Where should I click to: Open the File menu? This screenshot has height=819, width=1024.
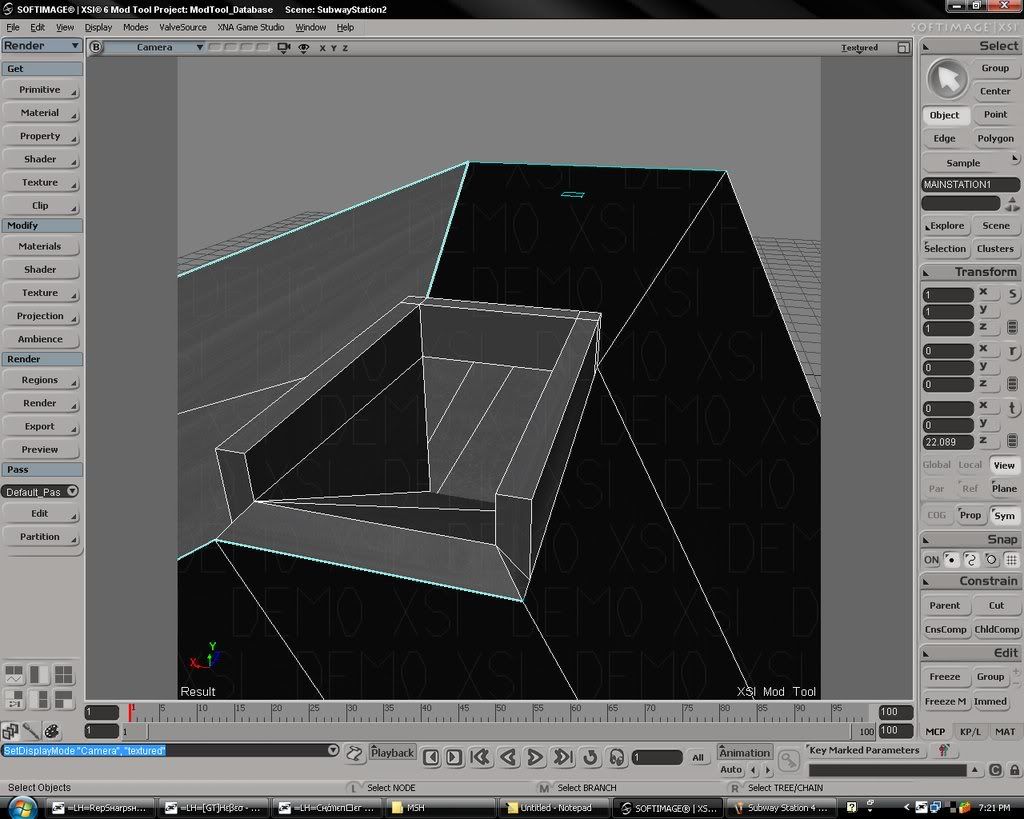[13, 27]
